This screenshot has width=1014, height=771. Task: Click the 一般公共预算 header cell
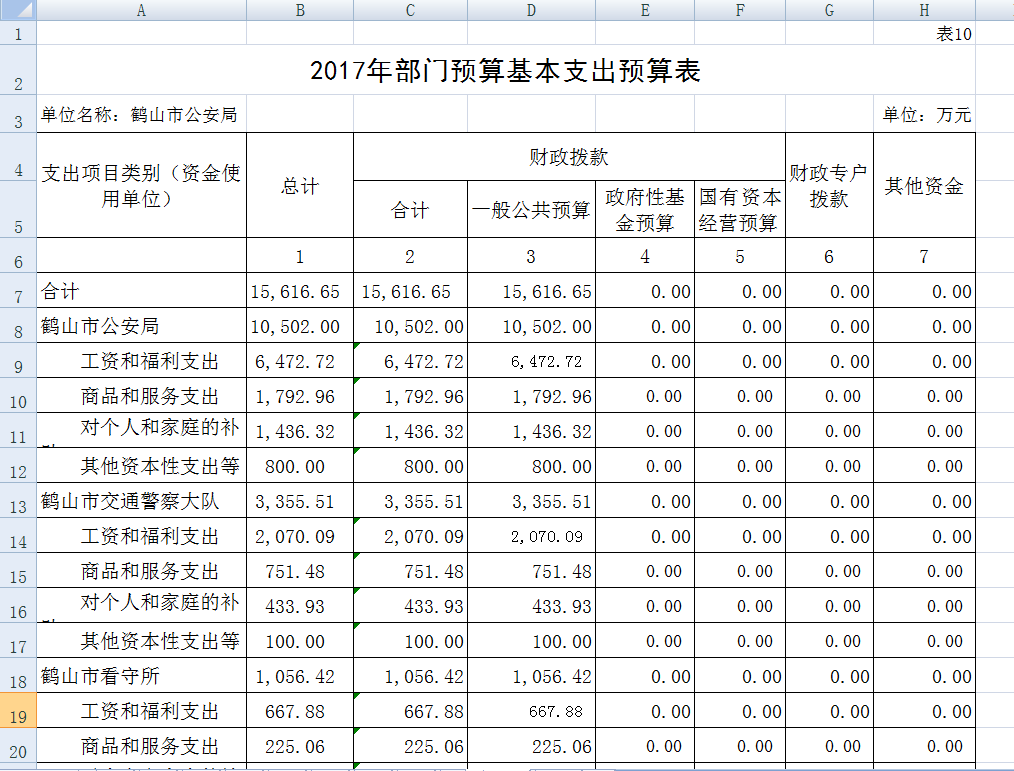tap(530, 210)
